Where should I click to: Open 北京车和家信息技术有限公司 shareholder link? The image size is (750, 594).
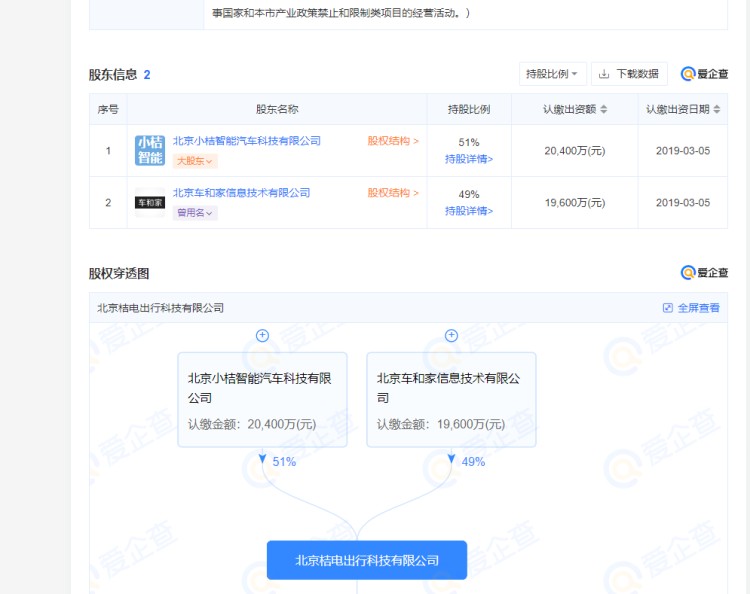point(241,193)
